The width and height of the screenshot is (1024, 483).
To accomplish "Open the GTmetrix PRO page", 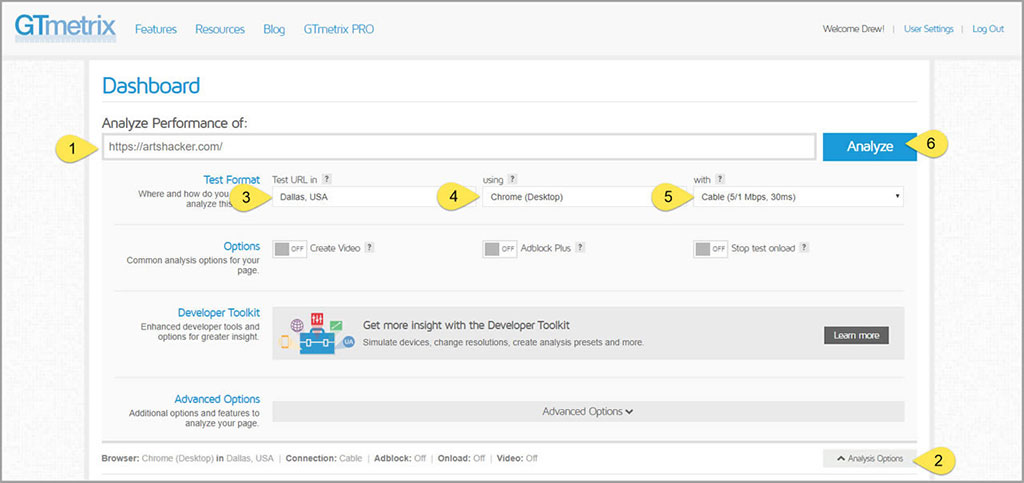I will 339,29.
